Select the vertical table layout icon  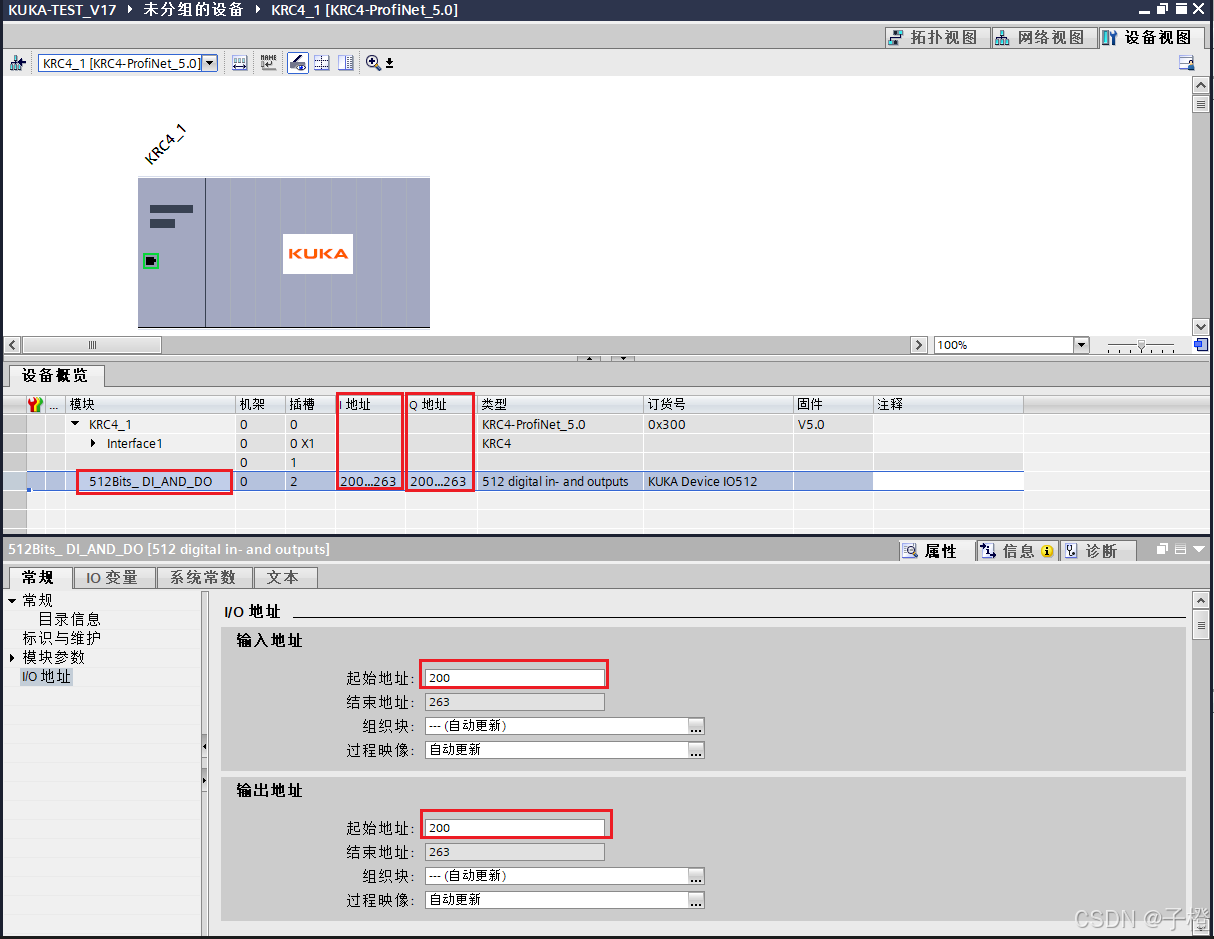point(348,62)
